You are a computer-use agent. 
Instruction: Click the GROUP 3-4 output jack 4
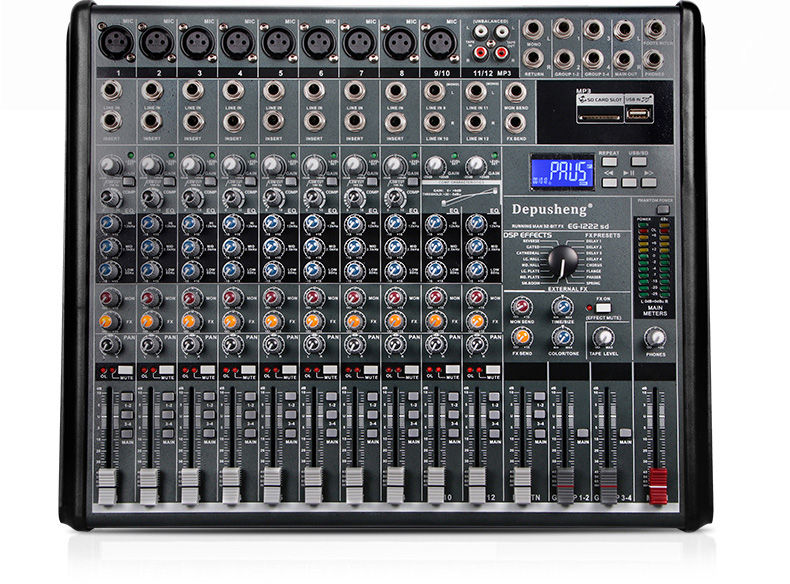point(594,59)
